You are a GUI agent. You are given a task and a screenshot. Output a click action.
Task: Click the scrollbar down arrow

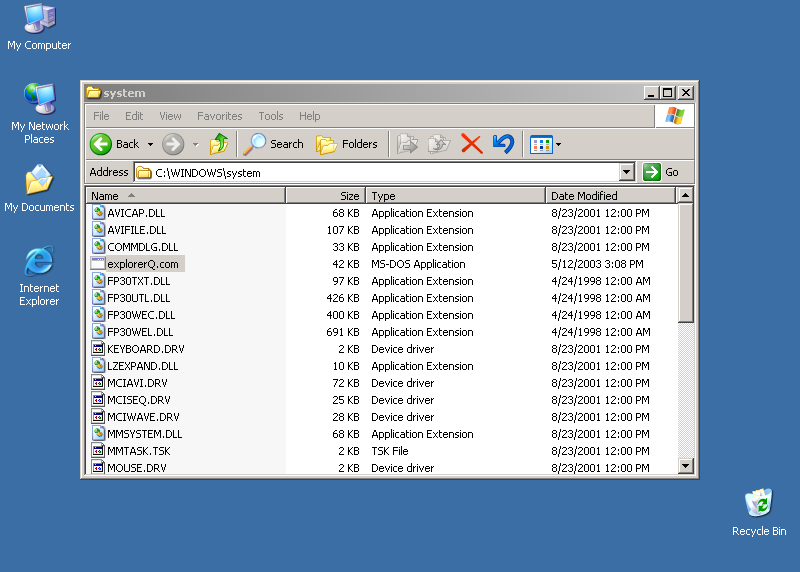tap(685, 465)
